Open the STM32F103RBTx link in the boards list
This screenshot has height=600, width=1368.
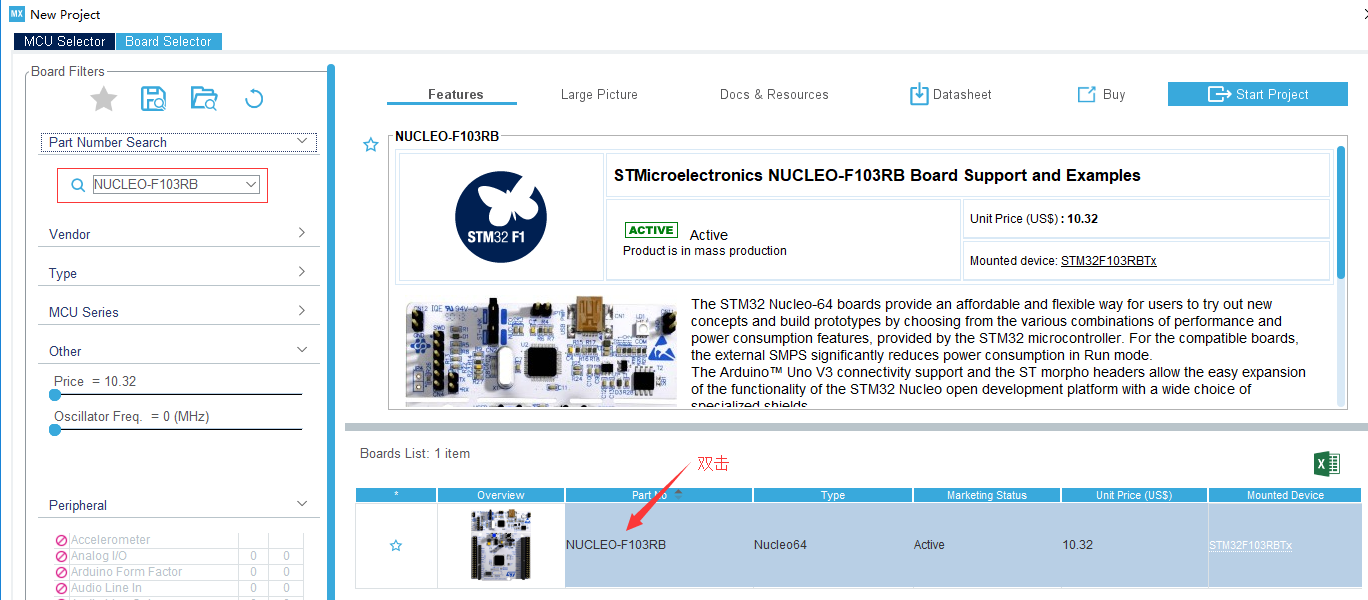click(x=1250, y=545)
